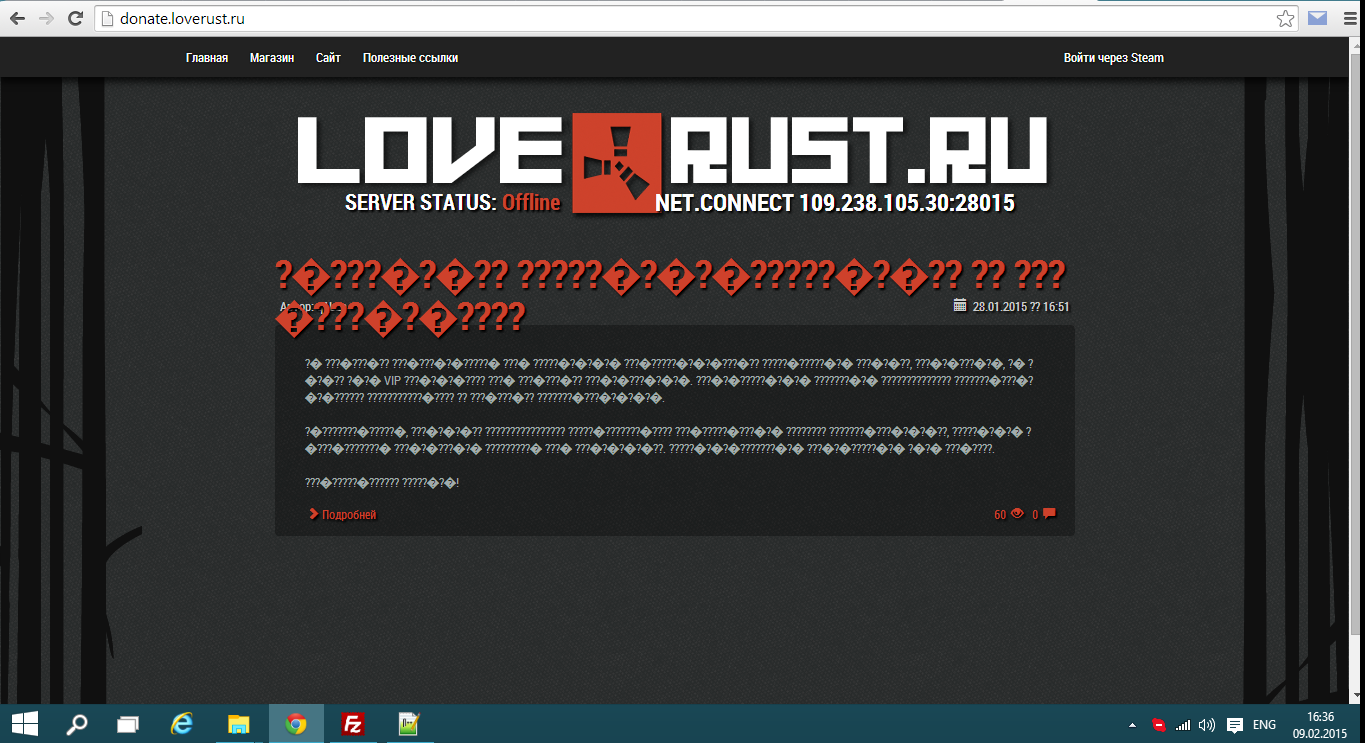Open the garbled red article headline
This screenshot has width=1365, height=743.
(671, 295)
